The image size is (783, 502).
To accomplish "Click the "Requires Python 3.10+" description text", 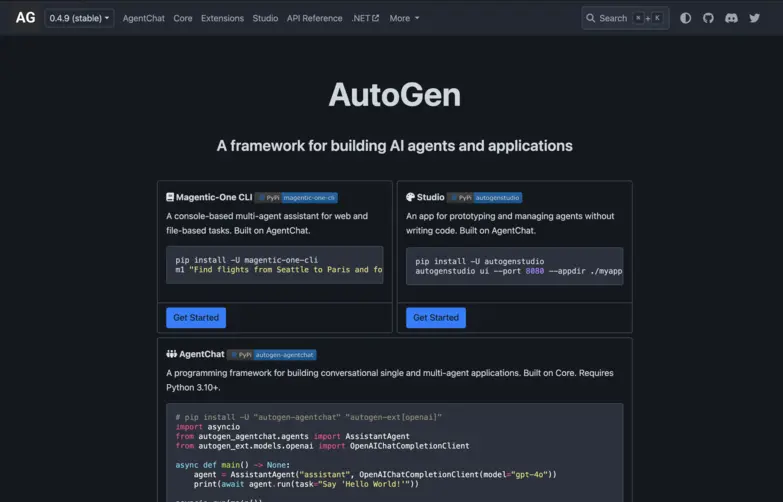I will (390, 380).
